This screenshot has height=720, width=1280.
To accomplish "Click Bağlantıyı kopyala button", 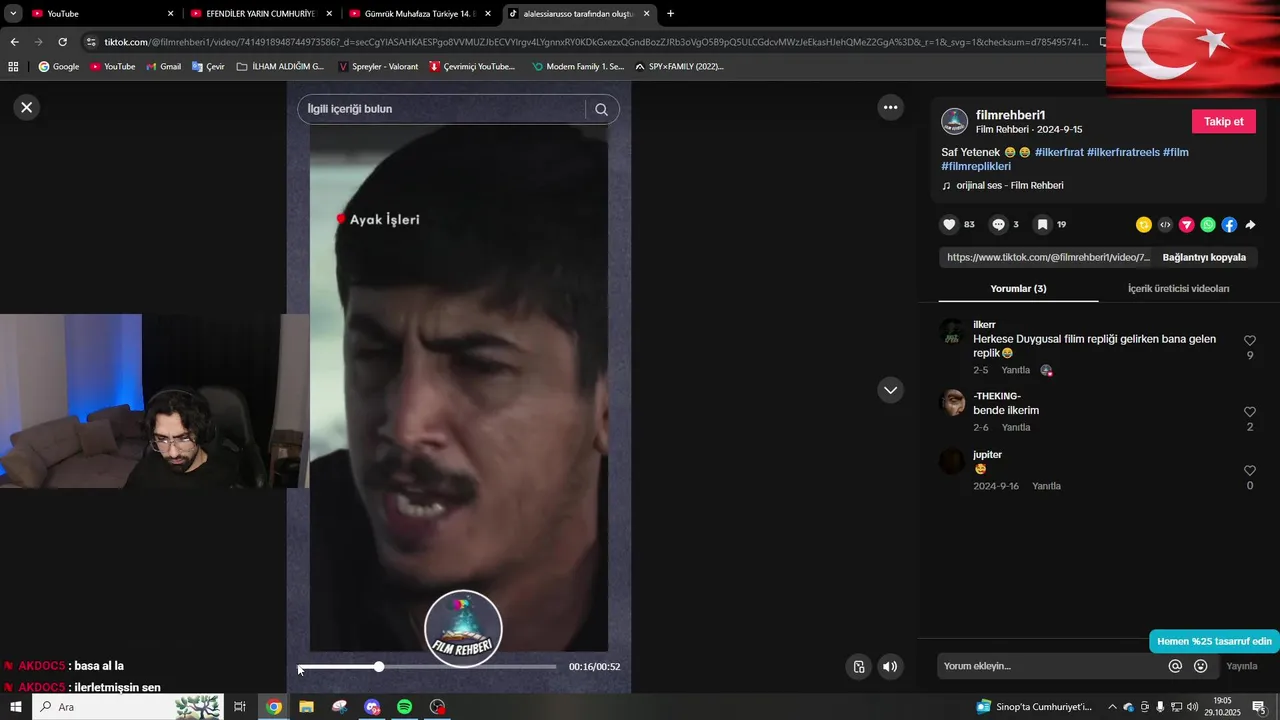I will pos(1204,257).
